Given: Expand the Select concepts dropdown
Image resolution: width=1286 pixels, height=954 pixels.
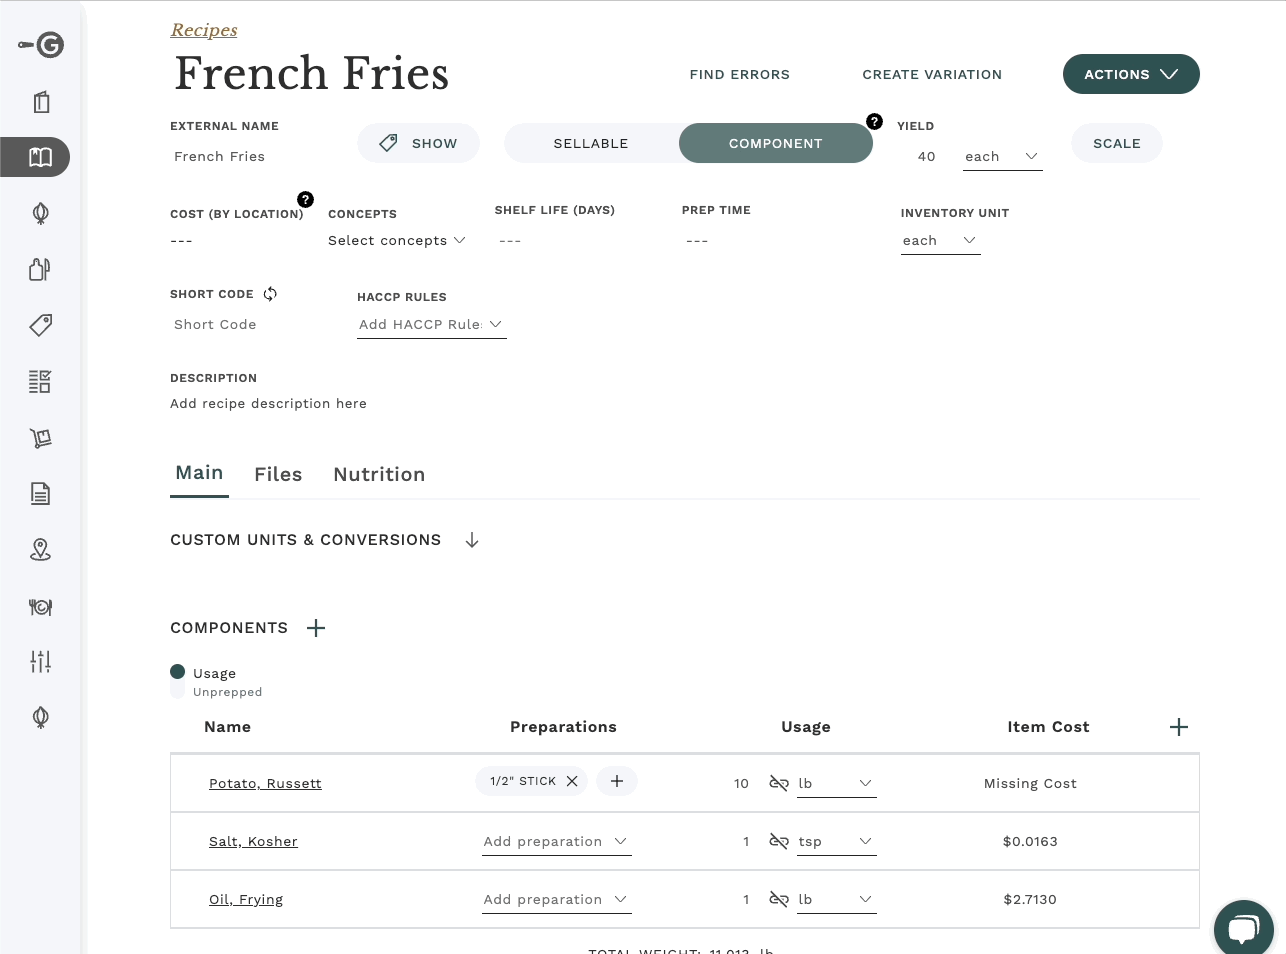Looking at the screenshot, I should (x=397, y=240).
